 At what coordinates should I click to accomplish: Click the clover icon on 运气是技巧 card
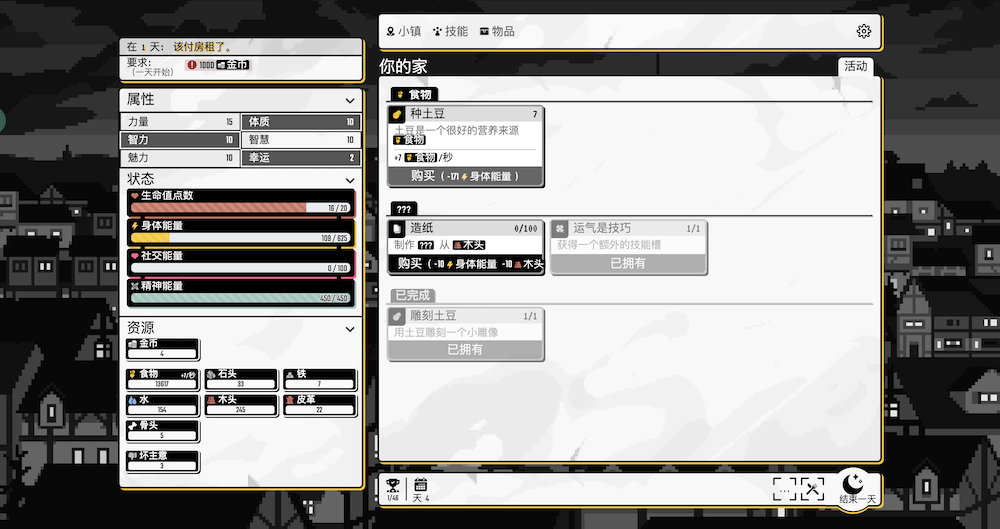click(x=560, y=228)
